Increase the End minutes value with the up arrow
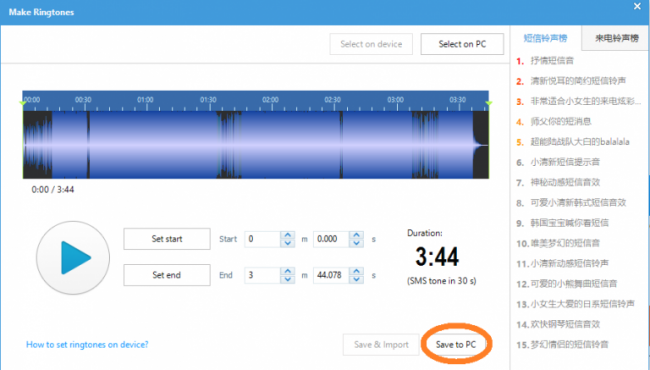Image resolution: width=650 pixels, height=370 pixels. coord(287,271)
